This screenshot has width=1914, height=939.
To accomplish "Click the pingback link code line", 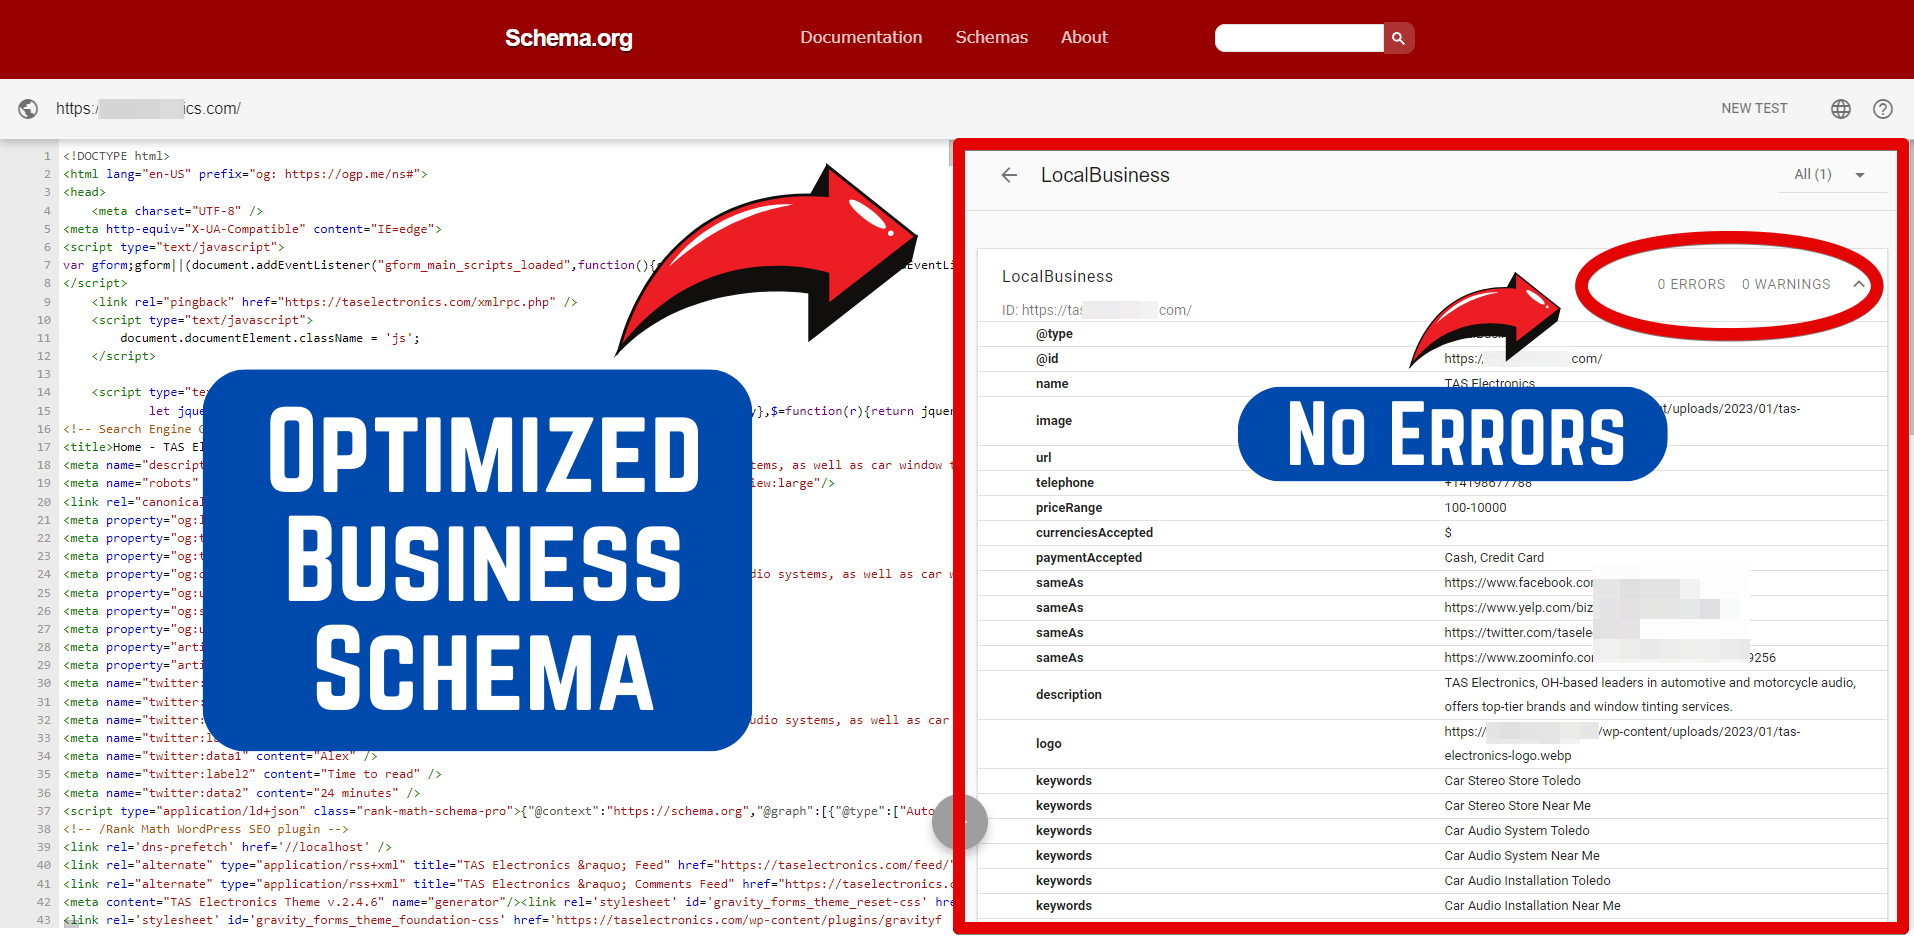I will 334,302.
